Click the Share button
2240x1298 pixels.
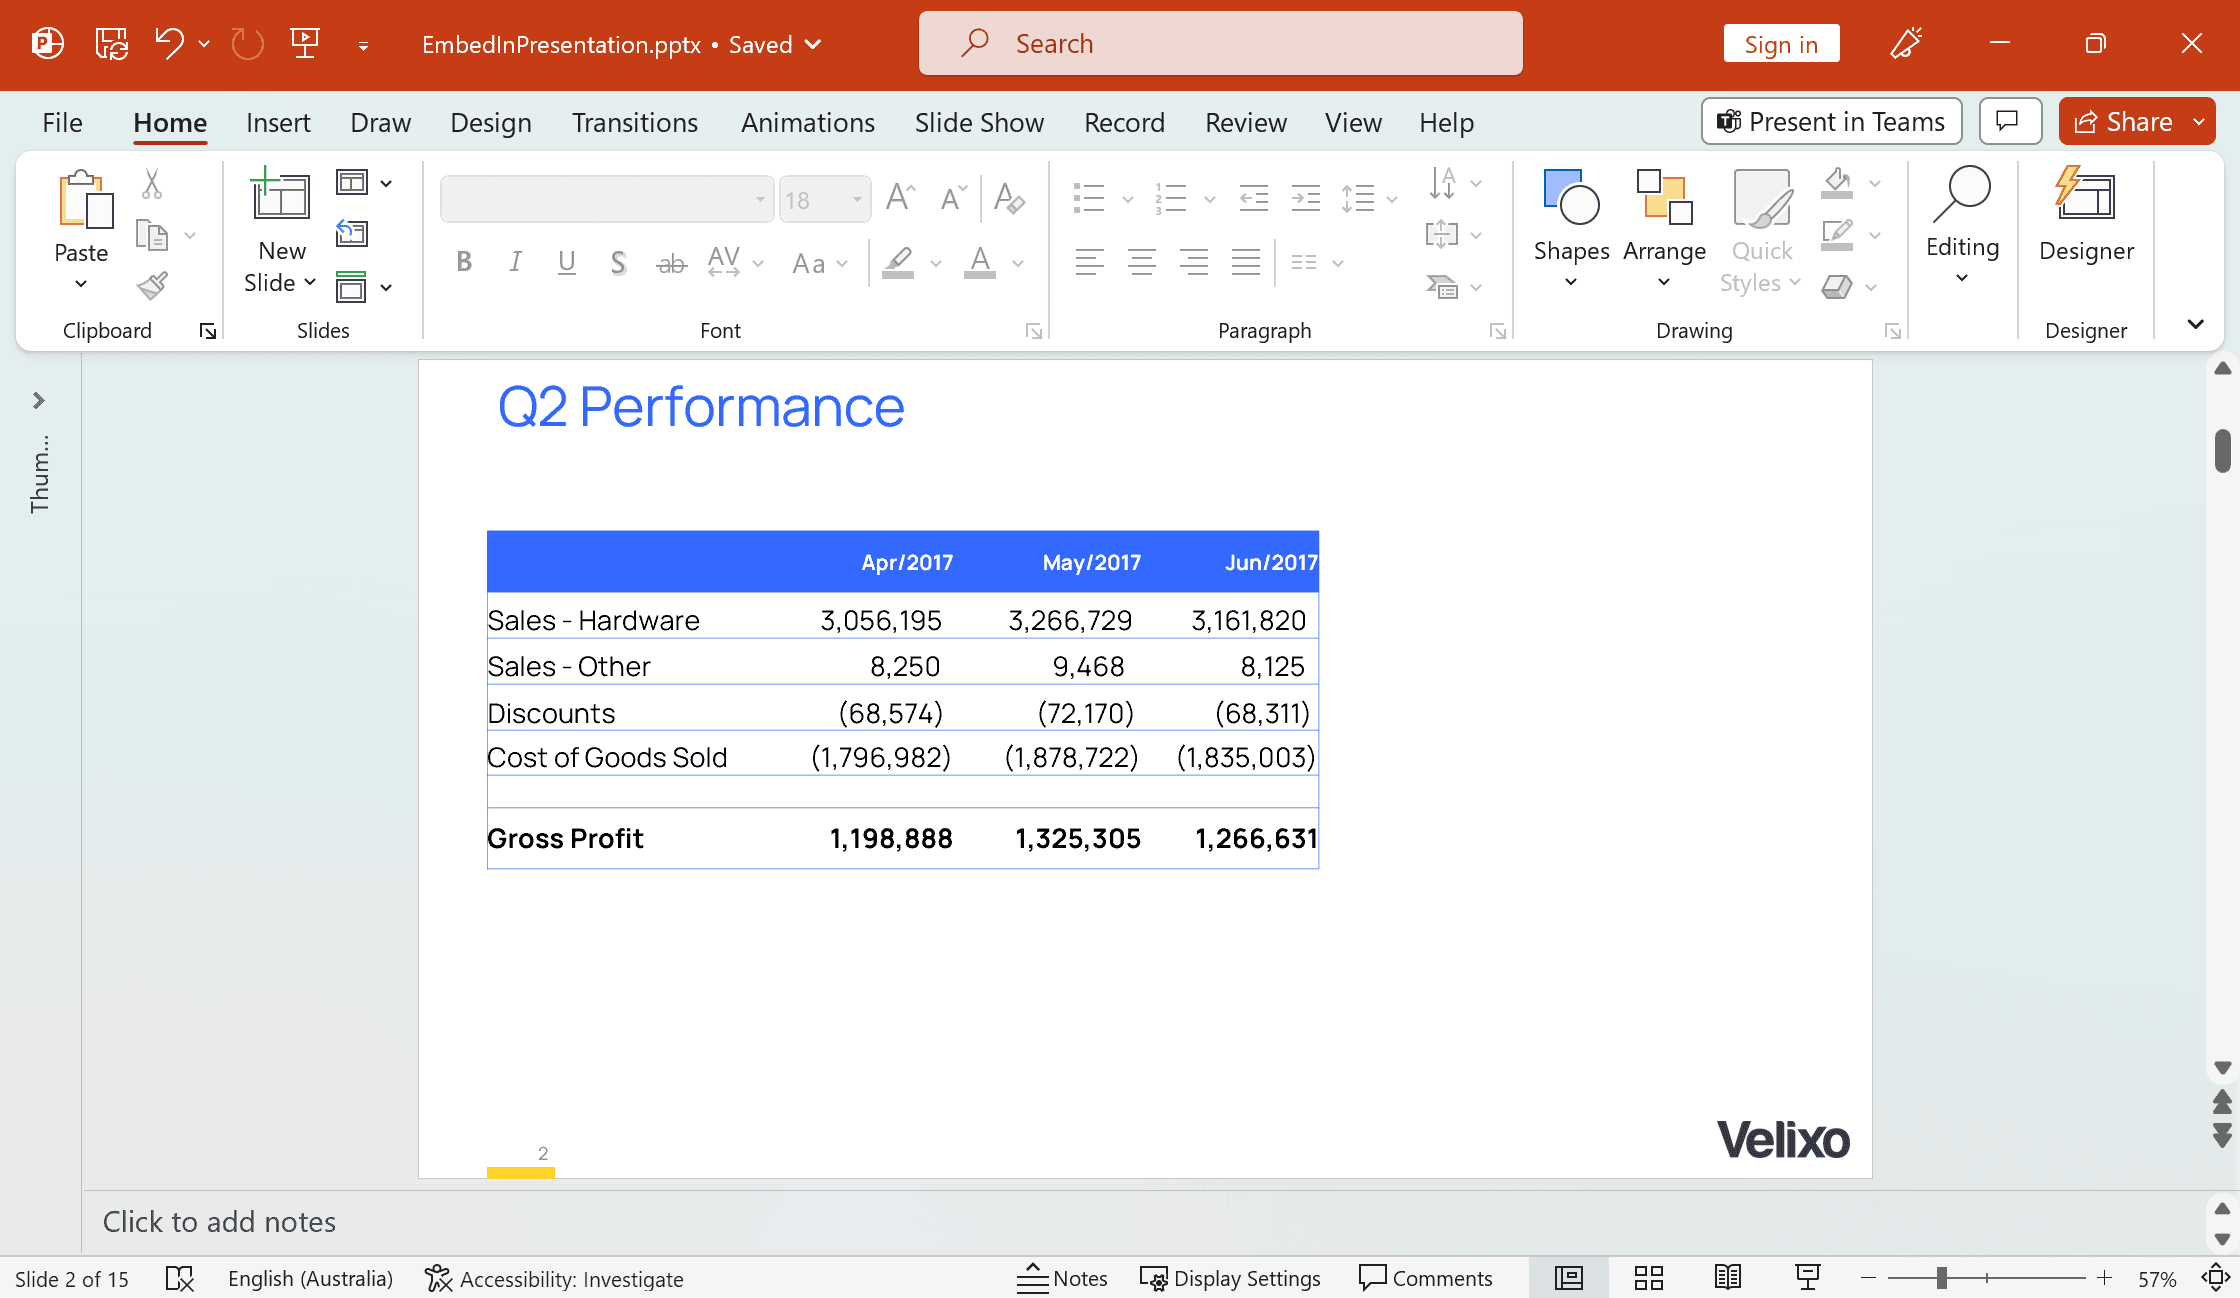click(x=2123, y=122)
